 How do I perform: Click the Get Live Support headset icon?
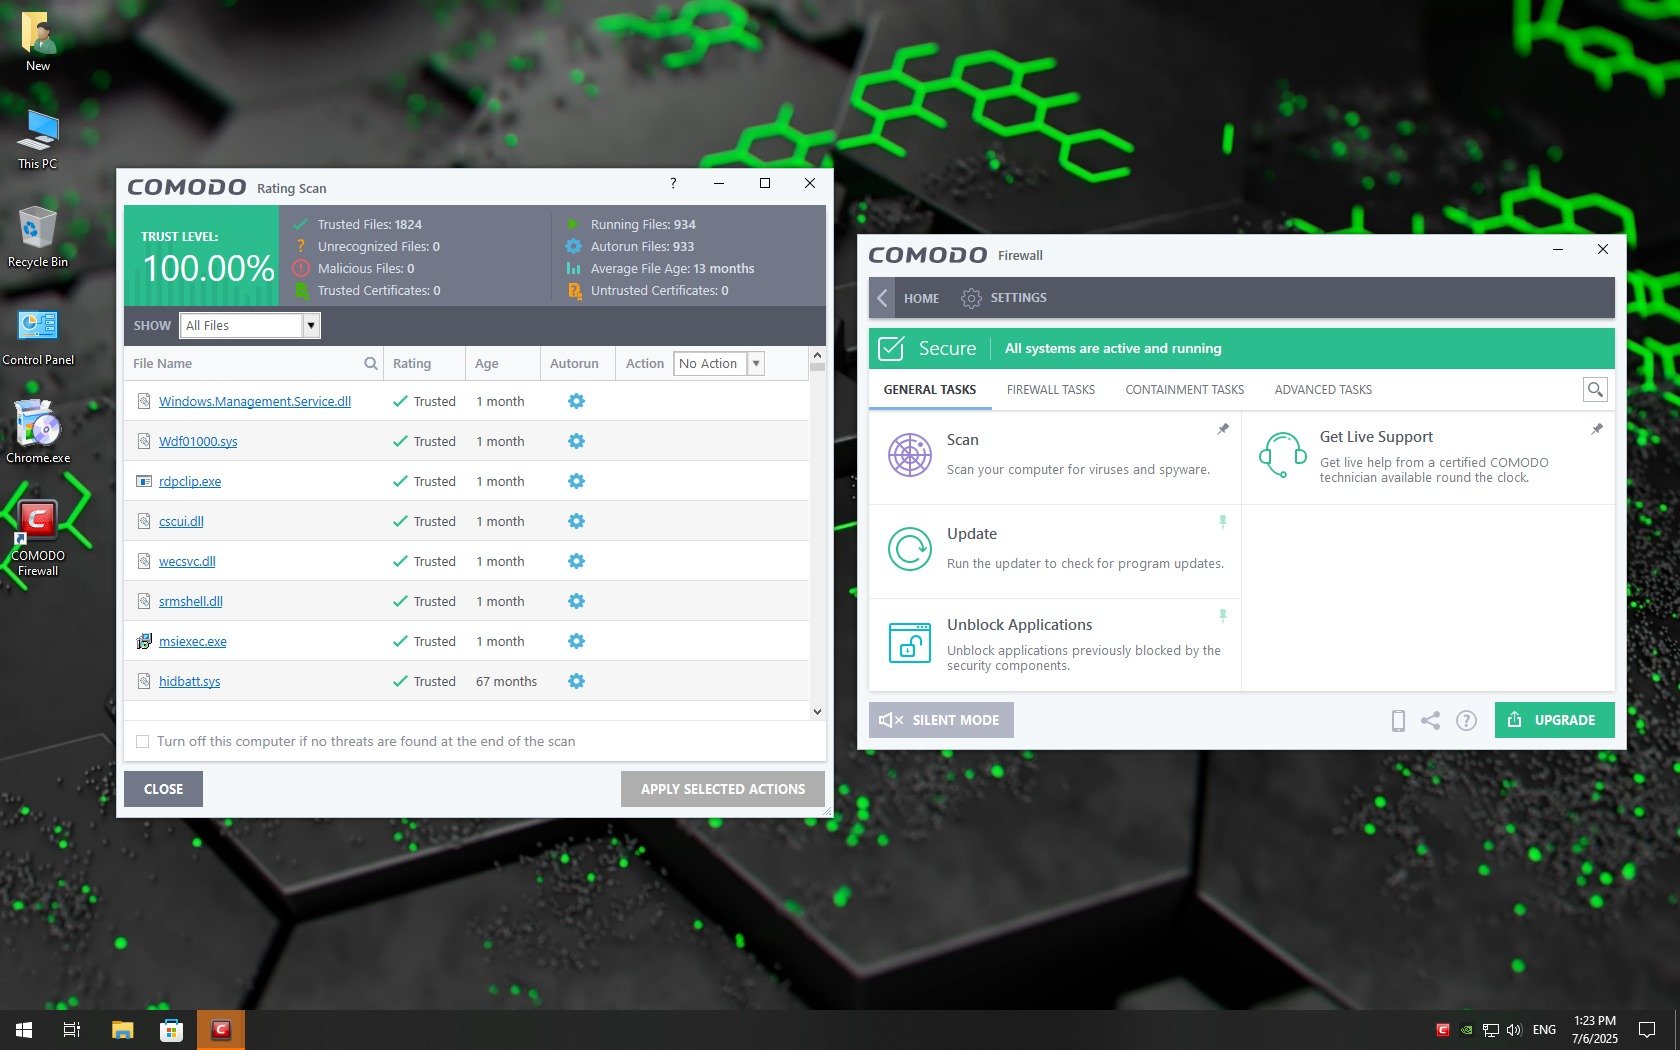pyautogui.click(x=1282, y=455)
